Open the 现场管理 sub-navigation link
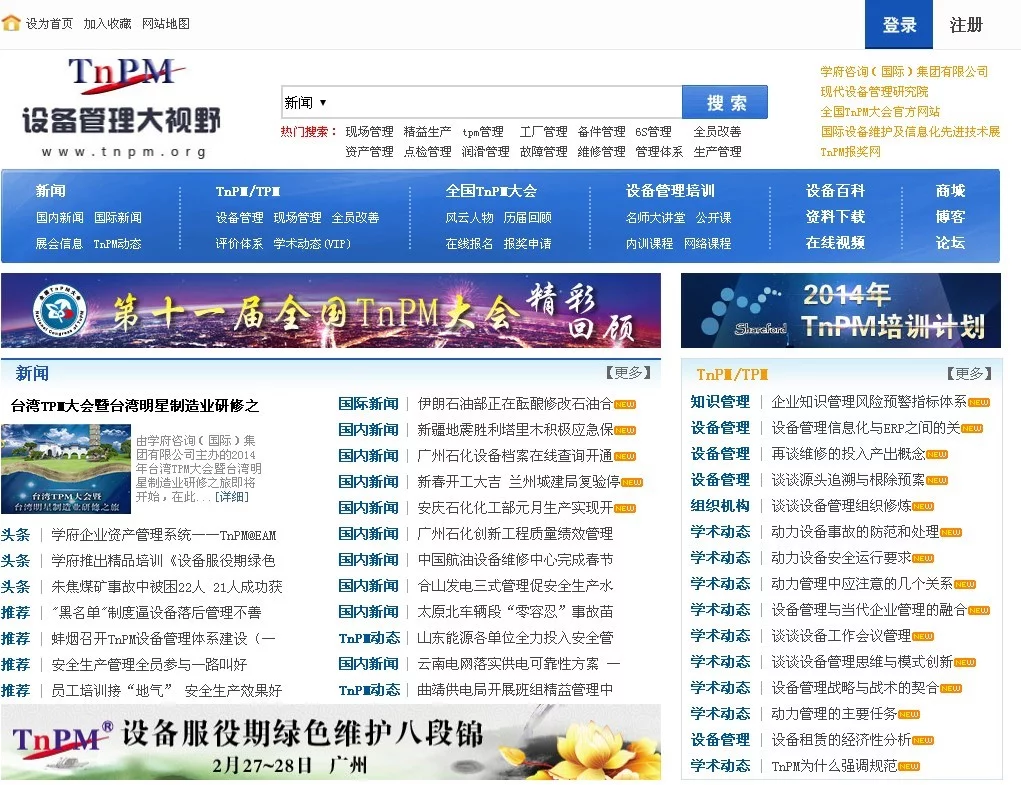1021x785 pixels. pos(298,217)
